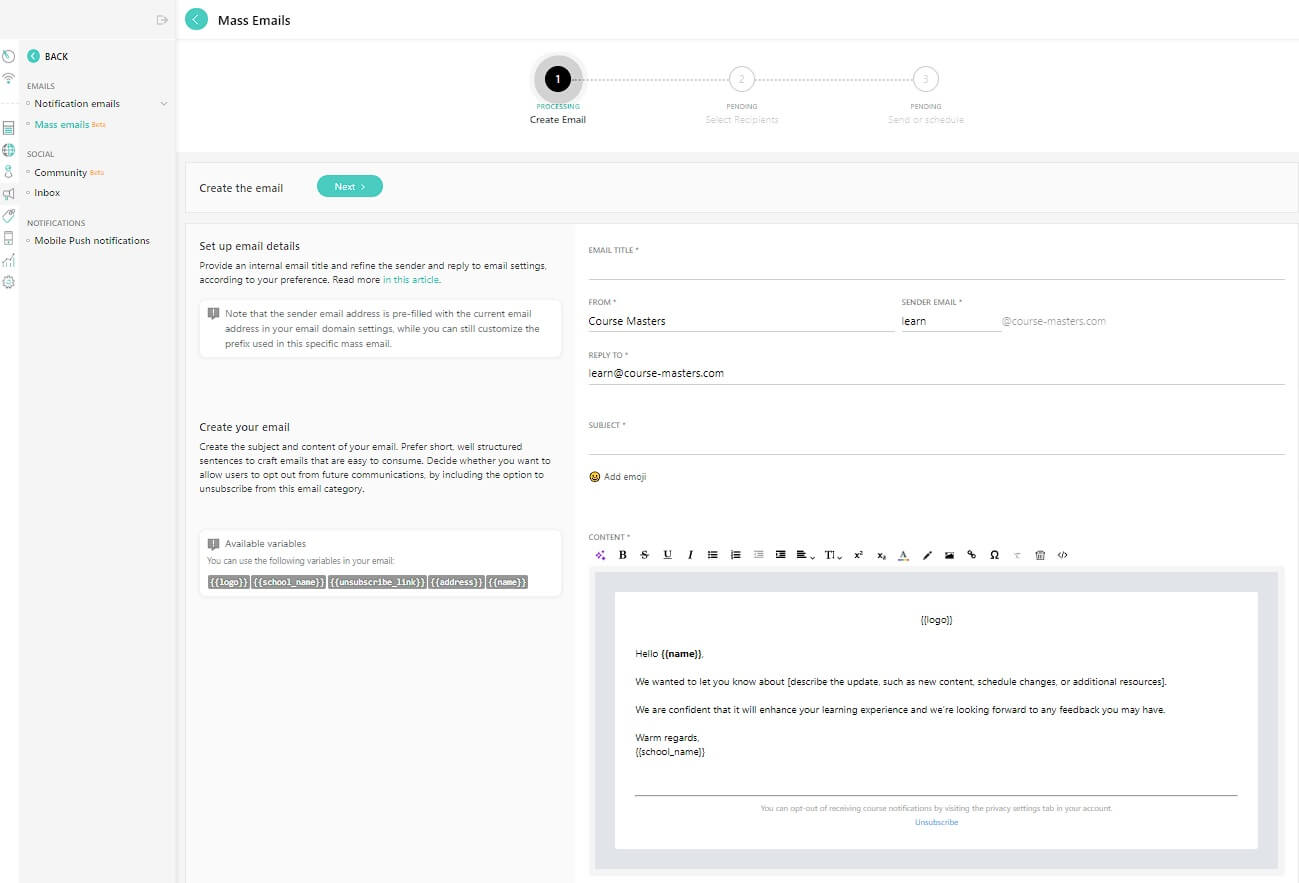Open the price tag marketing icon in left rail
This screenshot has width=1299, height=883.
coord(8,216)
